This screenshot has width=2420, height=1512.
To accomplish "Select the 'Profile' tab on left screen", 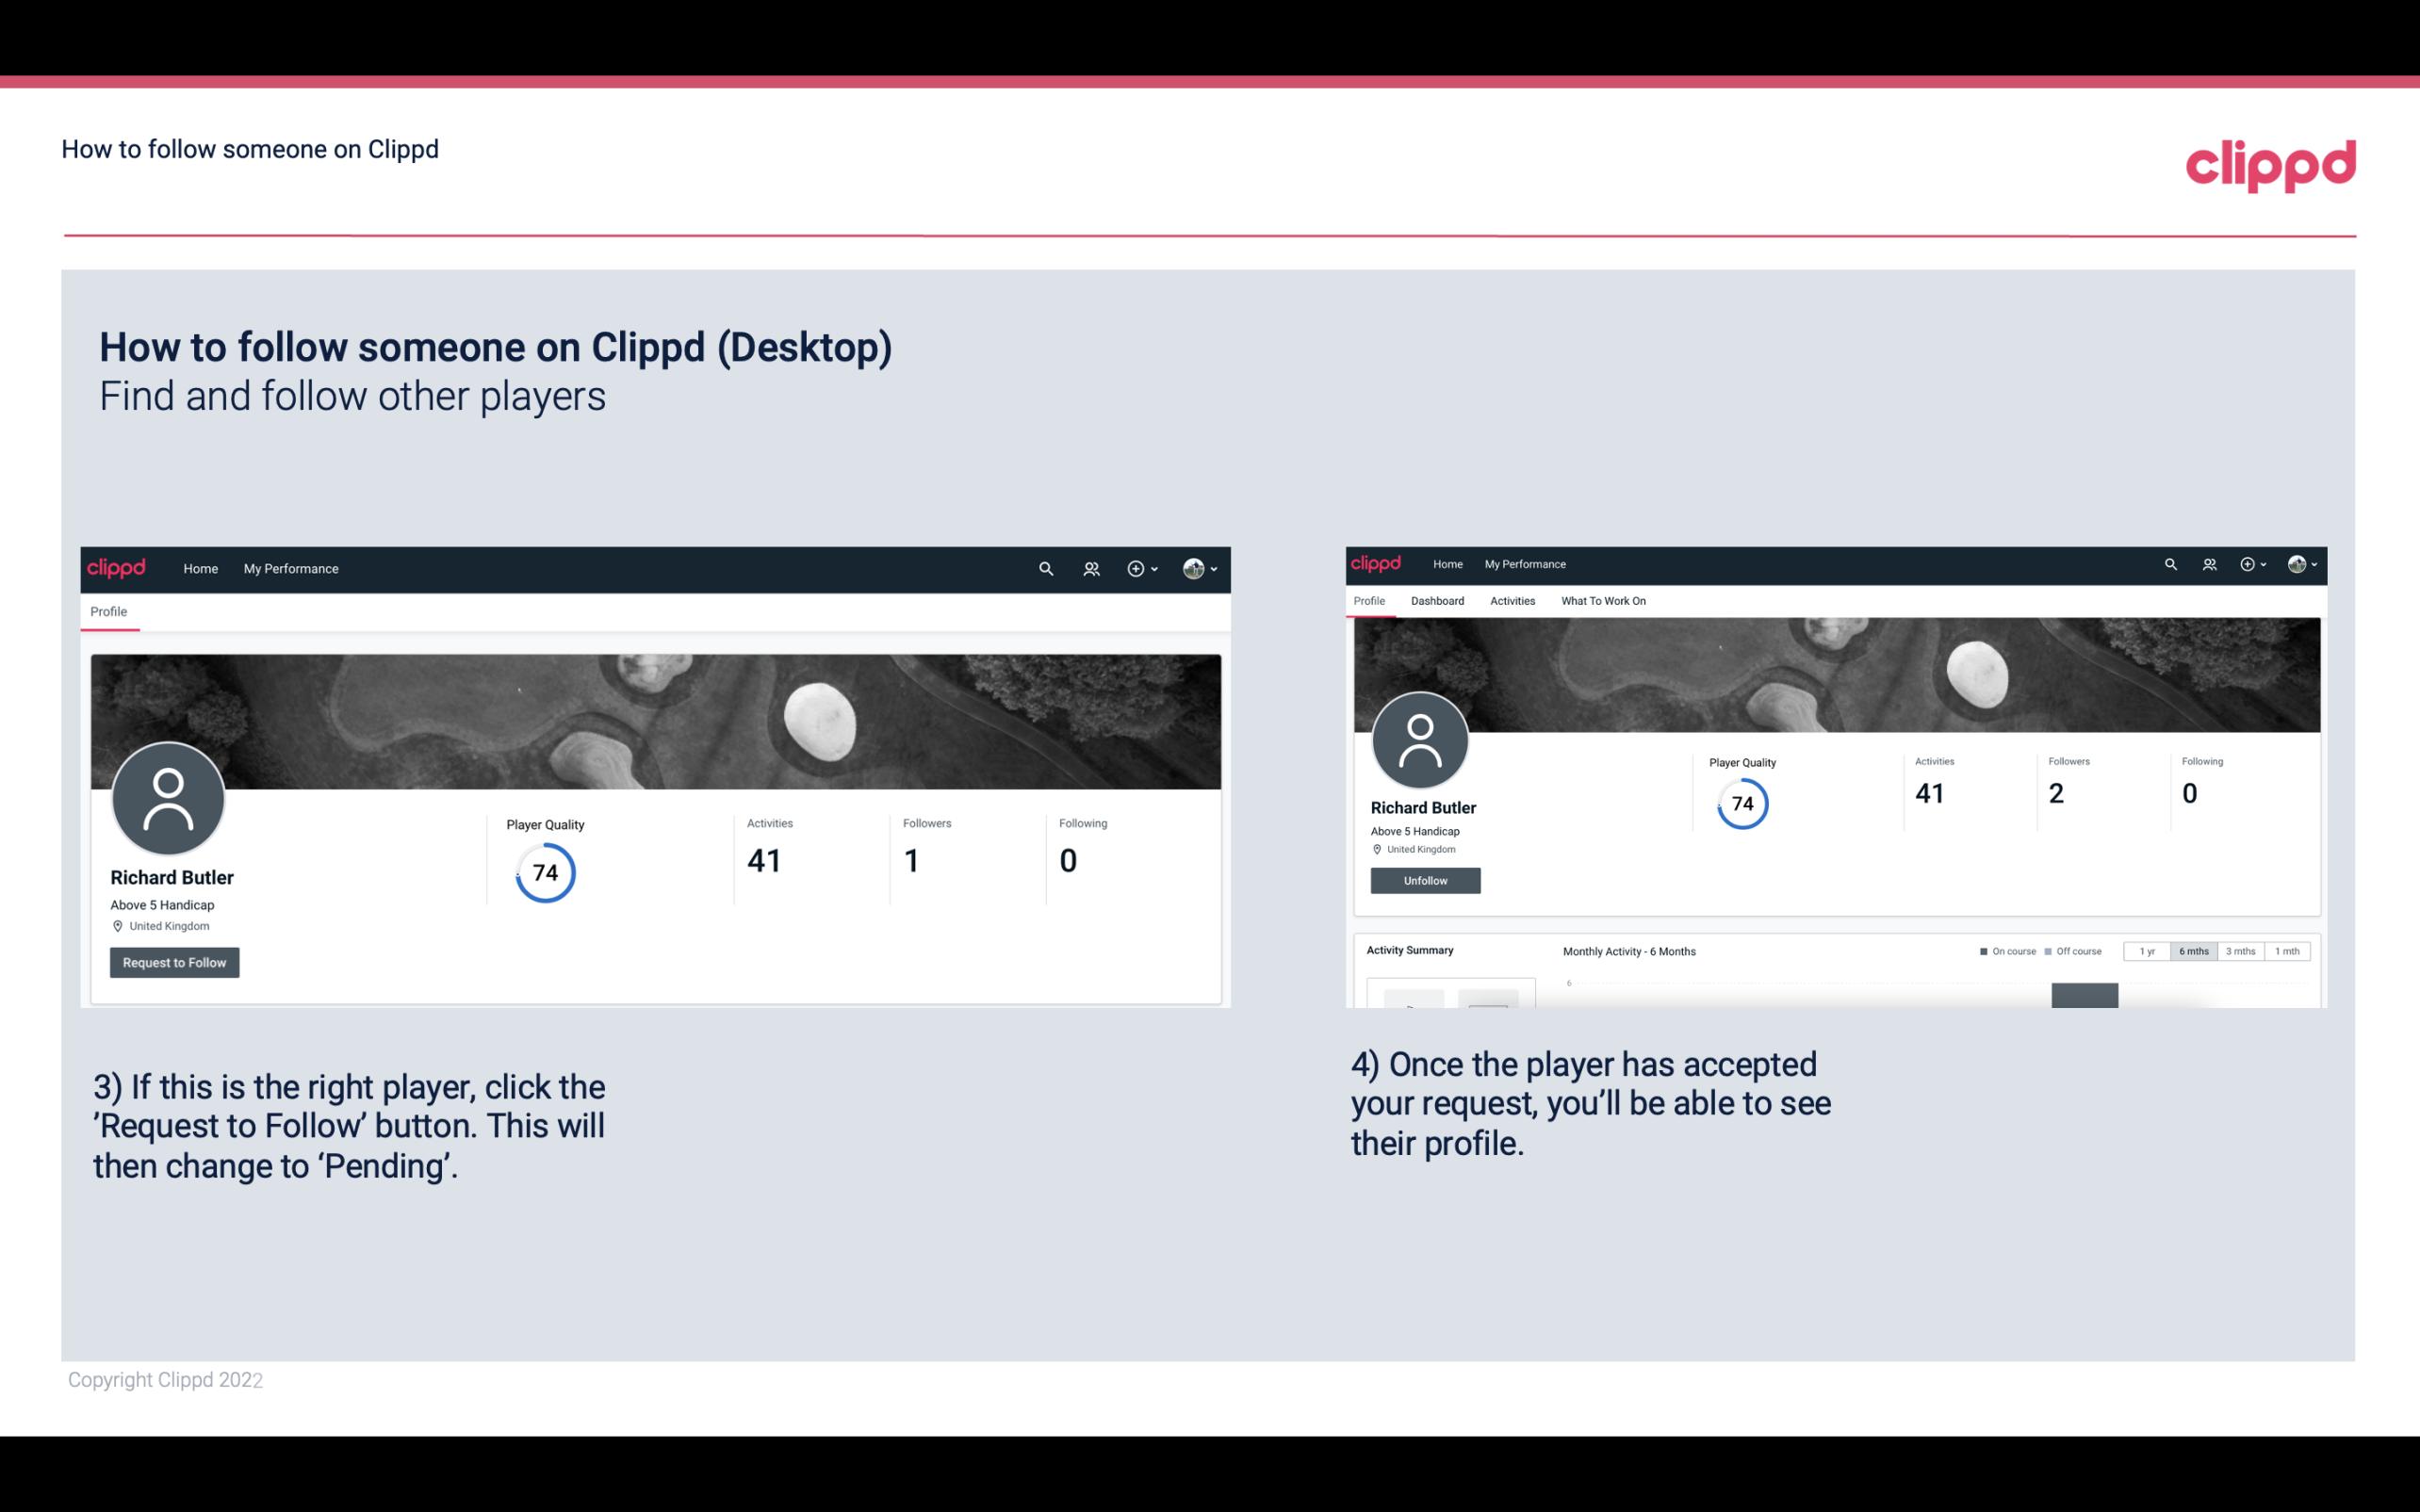I will pos(108,611).
